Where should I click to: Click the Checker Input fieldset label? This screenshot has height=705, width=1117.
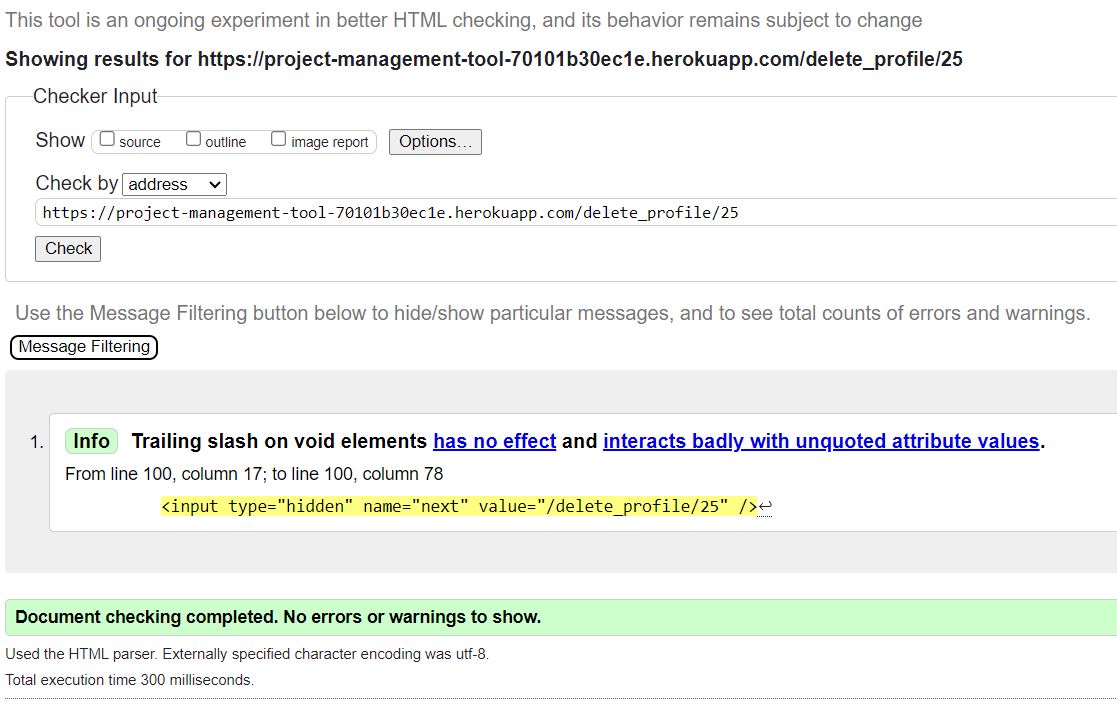pyautogui.click(x=95, y=96)
